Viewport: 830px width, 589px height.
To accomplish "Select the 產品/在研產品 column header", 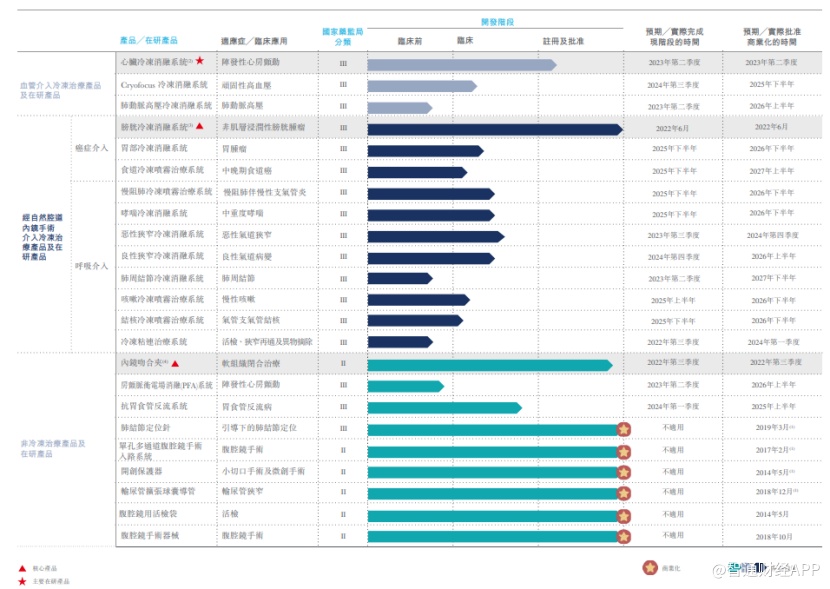I will tap(148, 41).
